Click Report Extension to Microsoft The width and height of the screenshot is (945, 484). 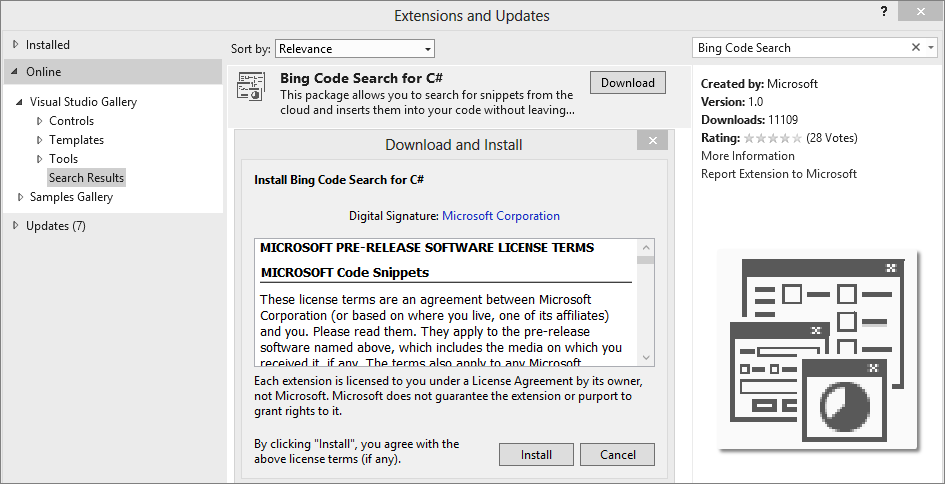pyautogui.click(x=779, y=174)
